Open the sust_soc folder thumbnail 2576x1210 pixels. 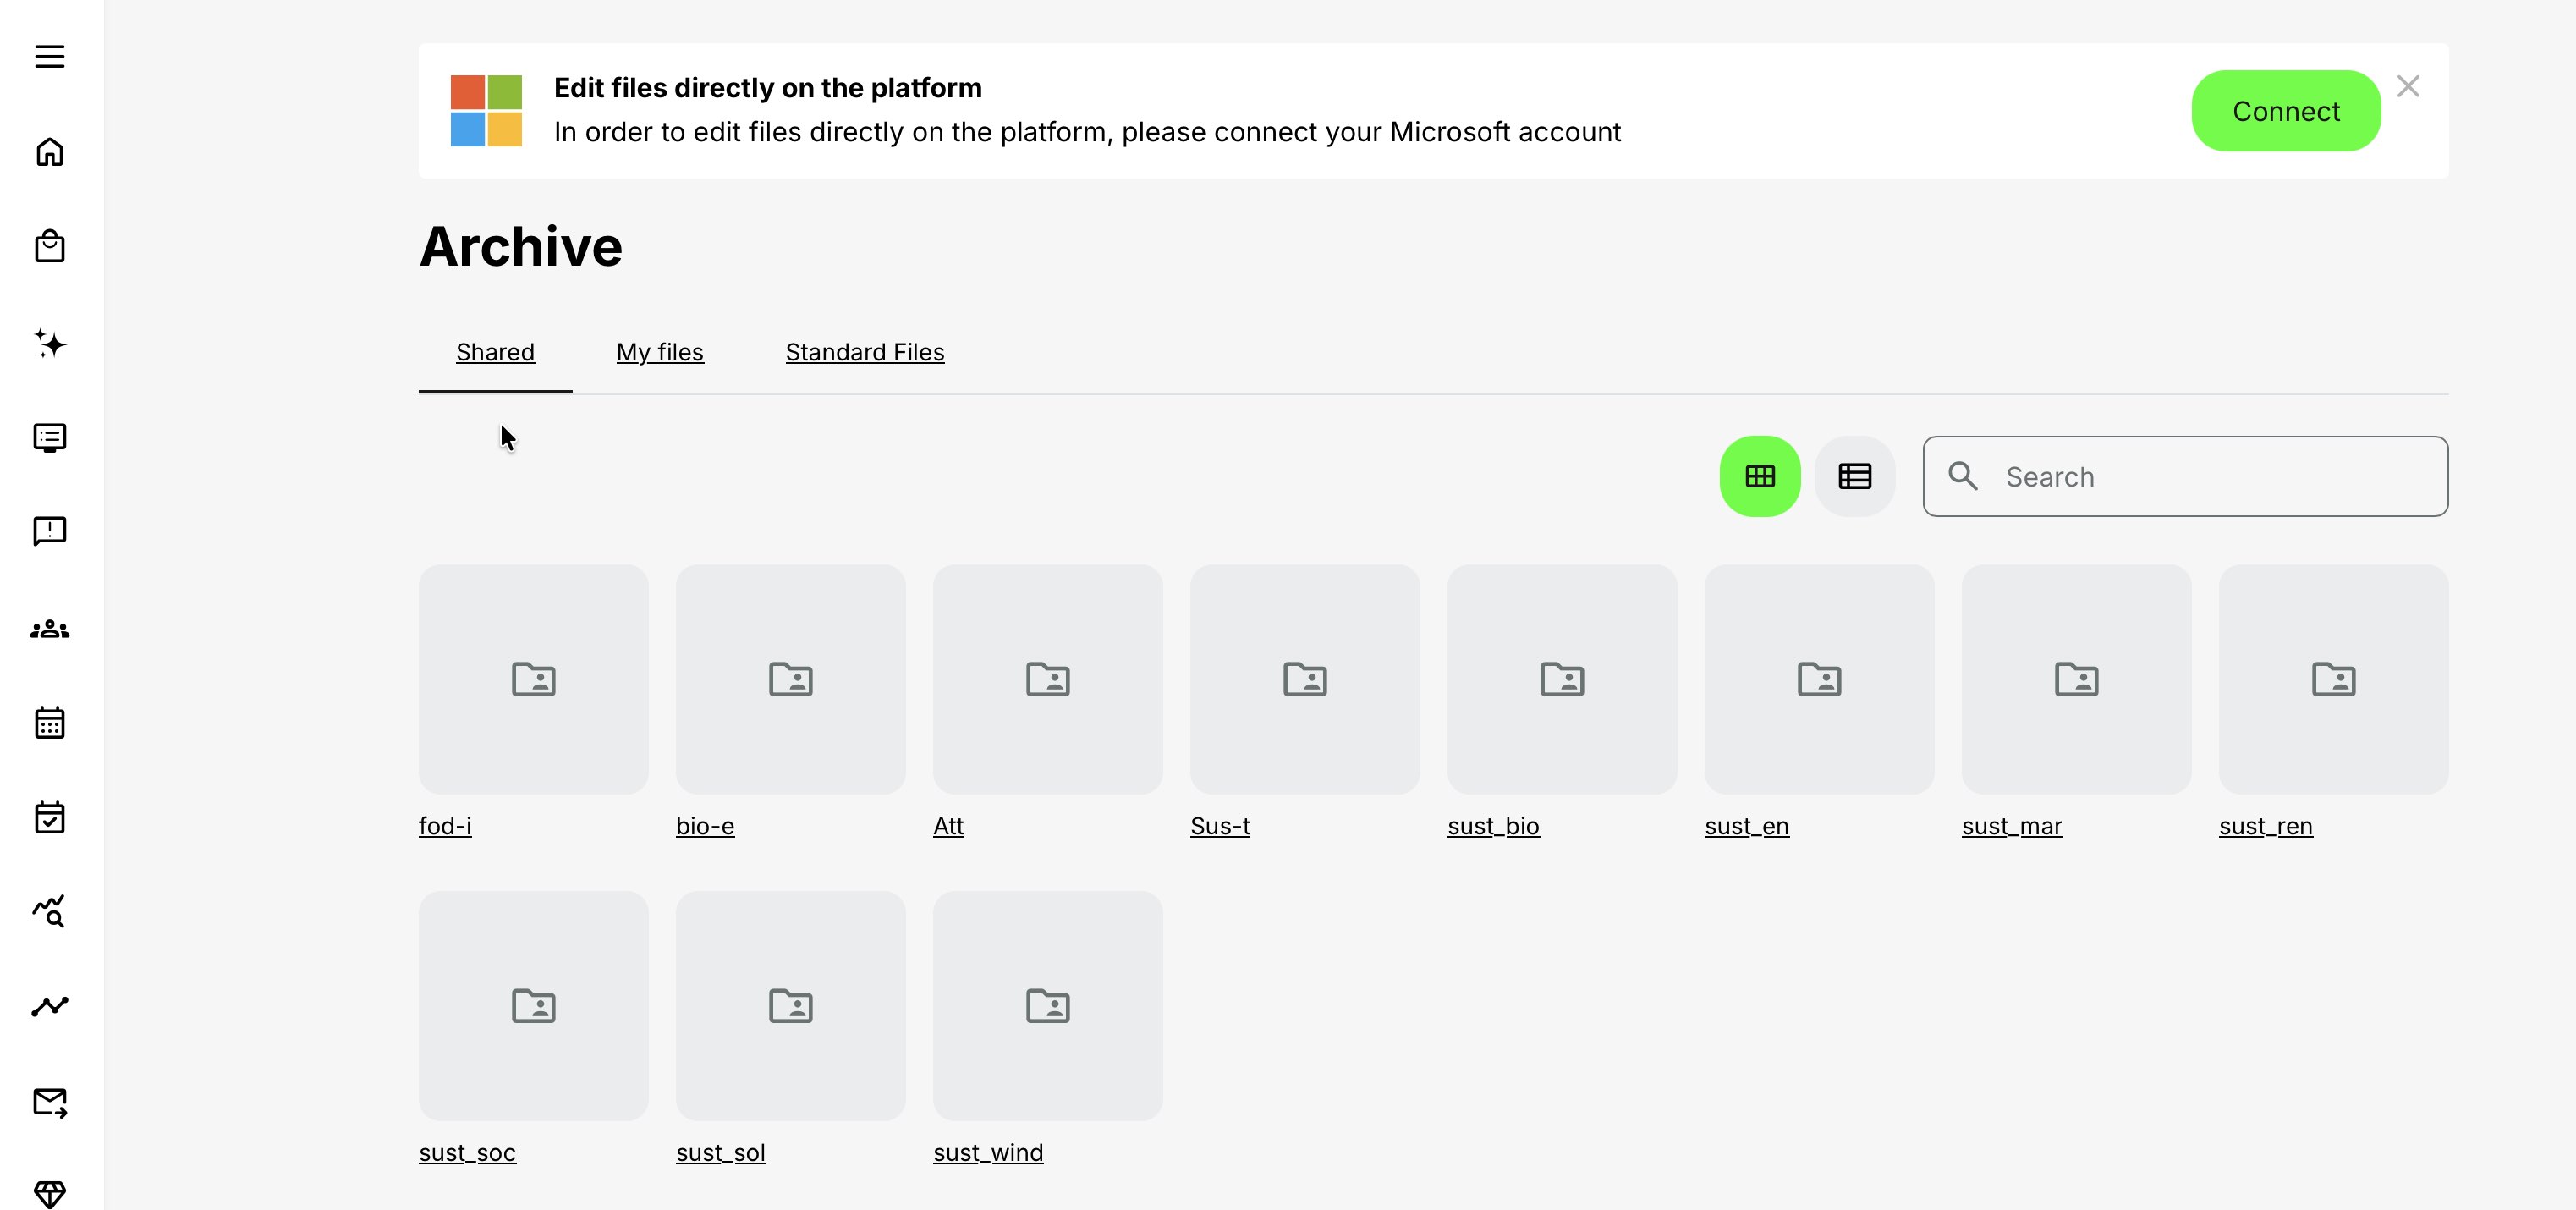pyautogui.click(x=534, y=1006)
